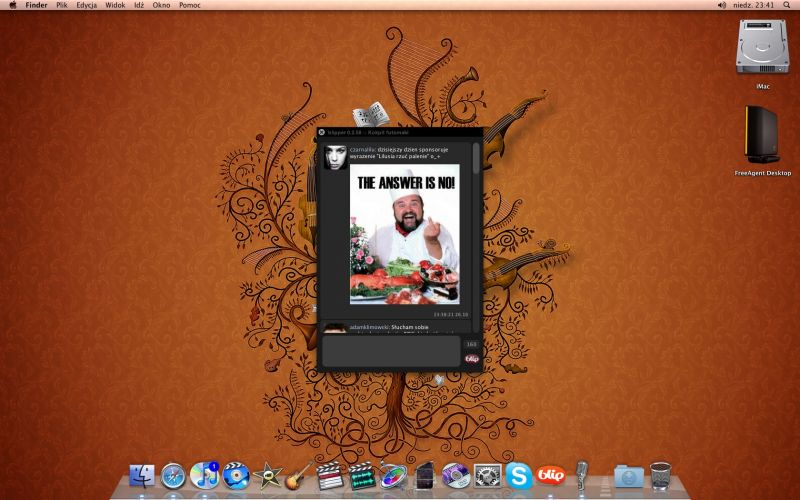The height and width of the screenshot is (500, 800).
Task: Open Soundtrack waveform clapperboard in dock
Action: pos(362,476)
